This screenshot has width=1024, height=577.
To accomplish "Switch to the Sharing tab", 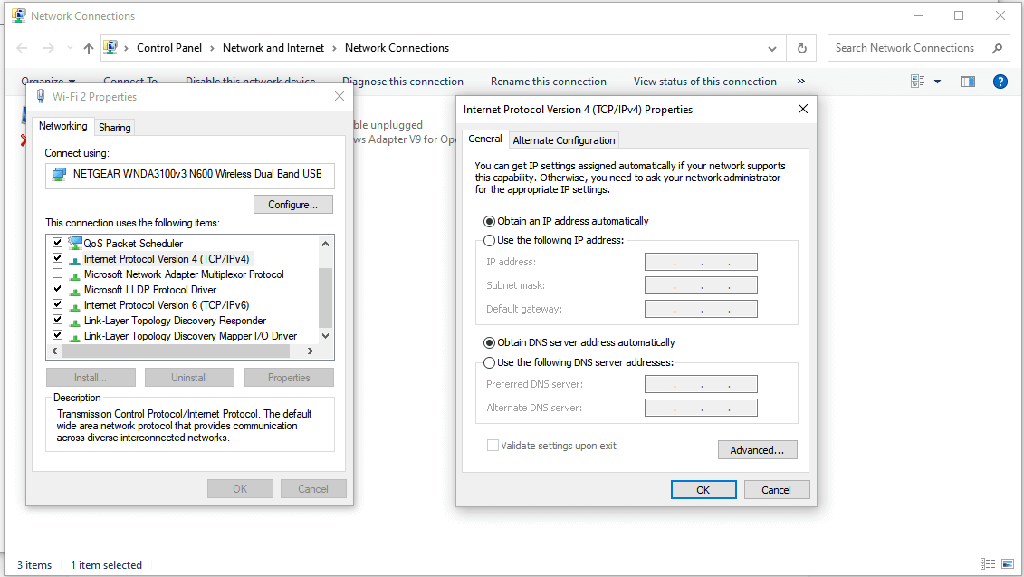I will pyautogui.click(x=115, y=127).
